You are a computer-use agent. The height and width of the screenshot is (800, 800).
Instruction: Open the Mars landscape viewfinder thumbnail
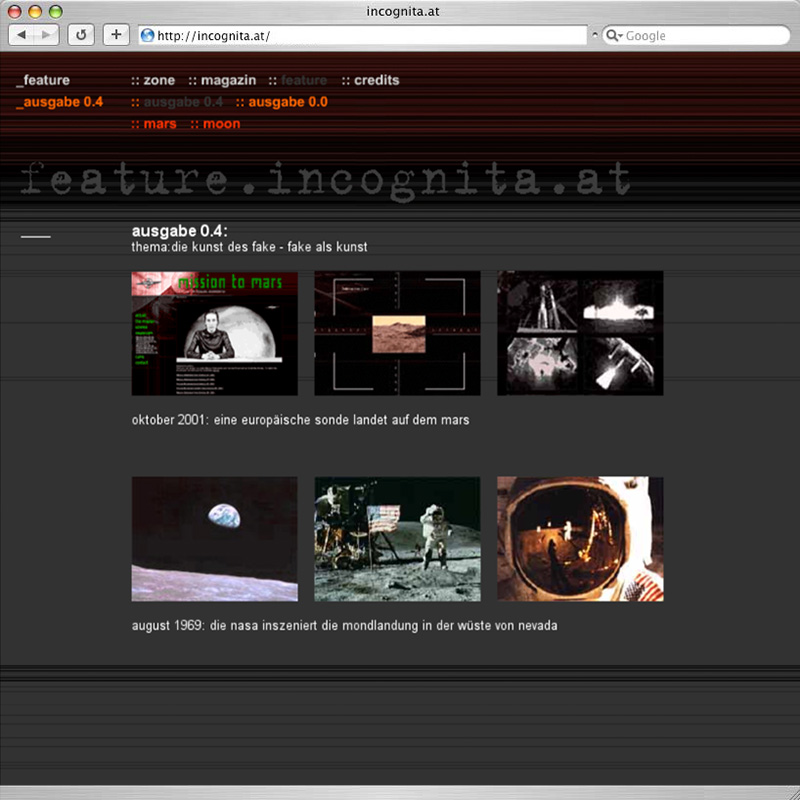pyautogui.click(x=397, y=333)
